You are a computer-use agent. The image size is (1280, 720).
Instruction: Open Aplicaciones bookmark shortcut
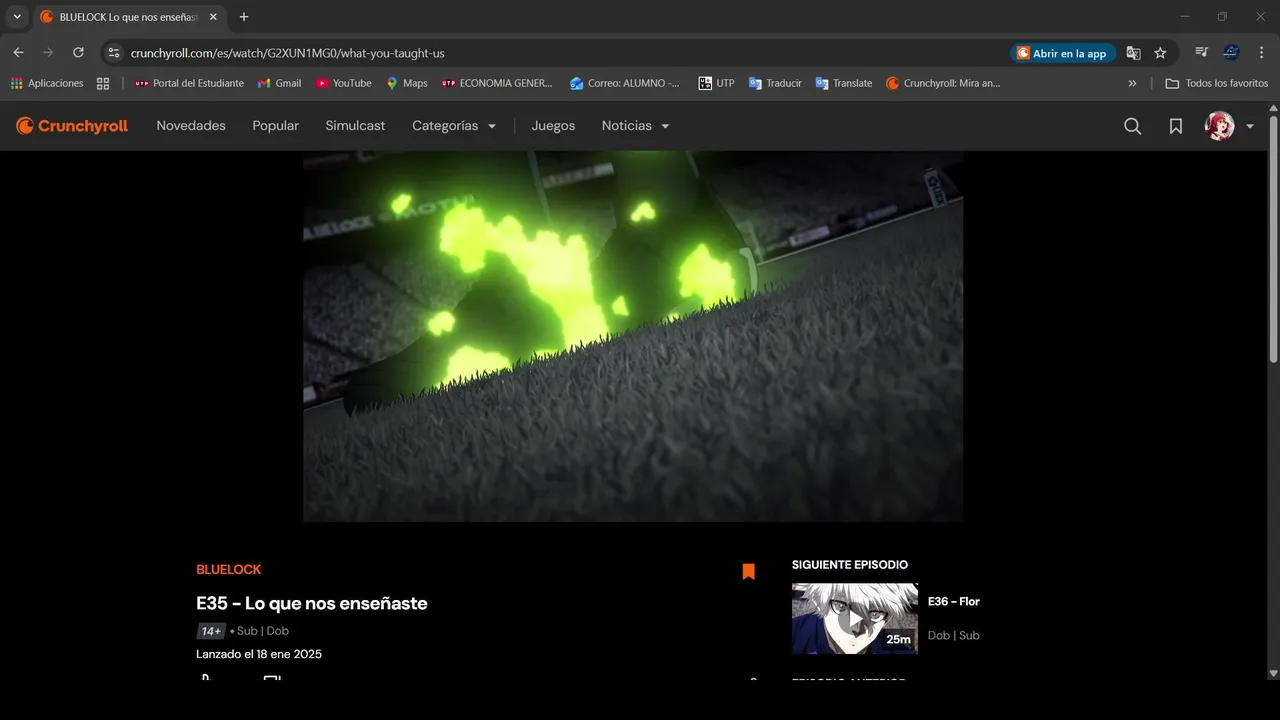tap(47, 83)
